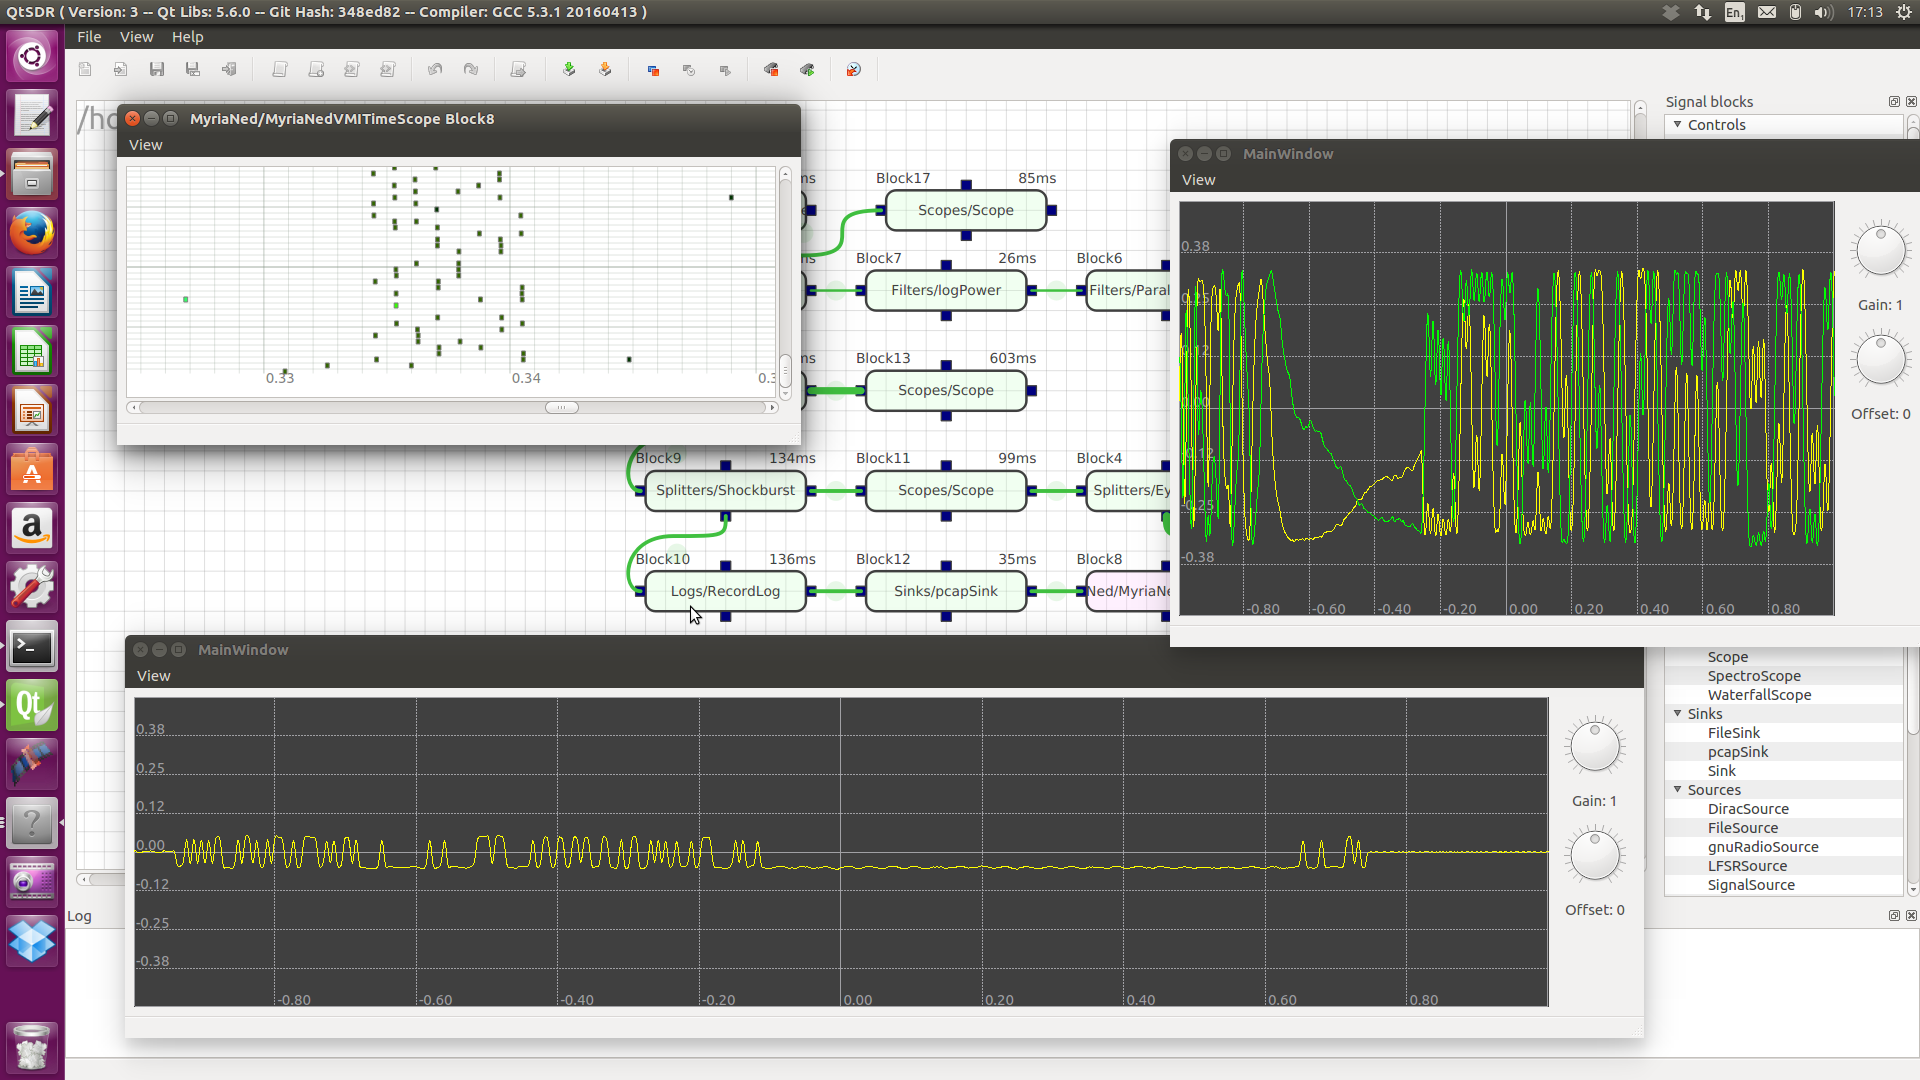This screenshot has height=1080, width=1920.
Task: Click the green download arrow toolbar icon
Action: point(569,70)
